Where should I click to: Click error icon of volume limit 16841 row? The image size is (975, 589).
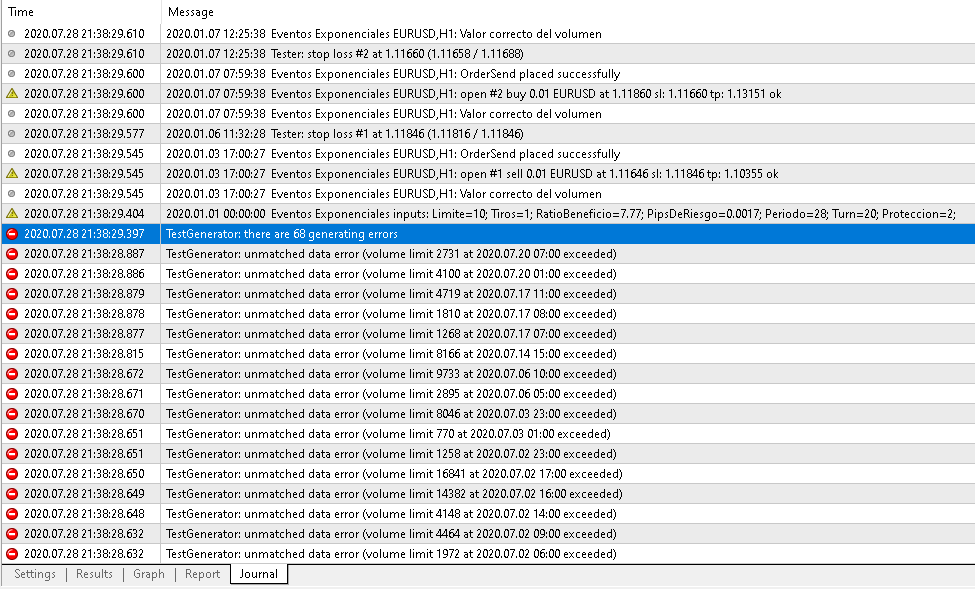click(12, 474)
